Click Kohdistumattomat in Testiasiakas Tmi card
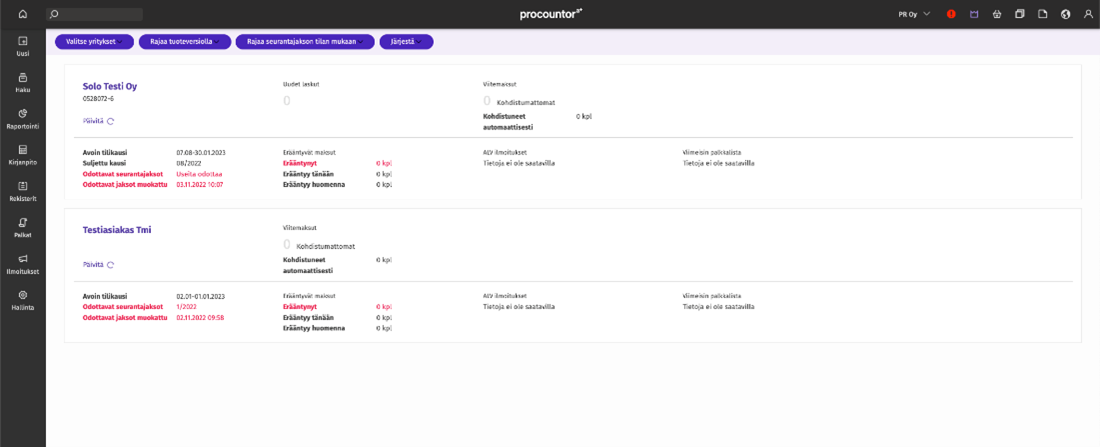Image resolution: width=1100 pixels, height=447 pixels. (326, 246)
